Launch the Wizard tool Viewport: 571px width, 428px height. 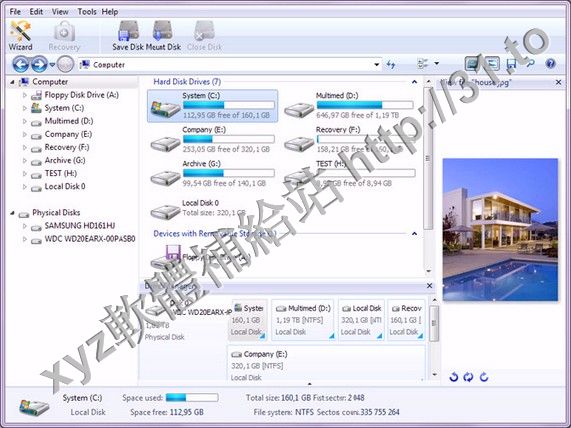pos(20,36)
